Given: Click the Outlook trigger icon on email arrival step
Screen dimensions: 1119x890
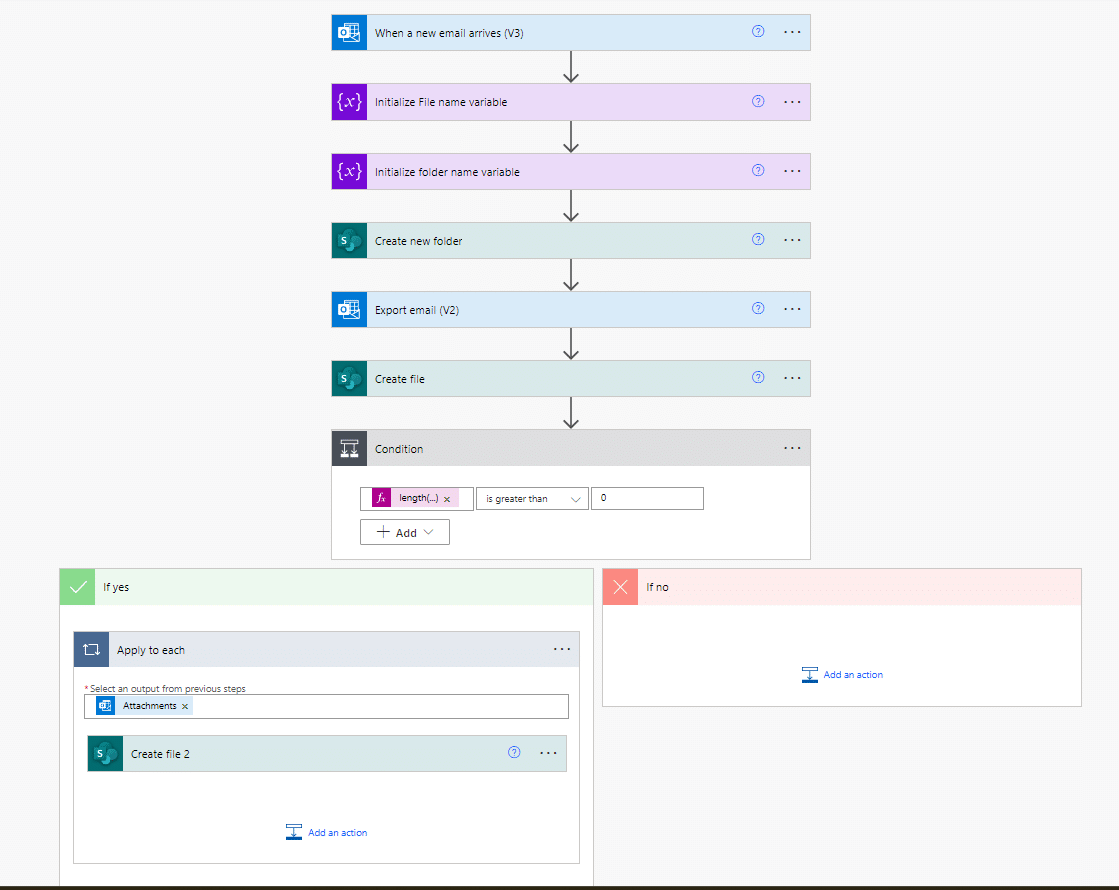Looking at the screenshot, I should [348, 31].
